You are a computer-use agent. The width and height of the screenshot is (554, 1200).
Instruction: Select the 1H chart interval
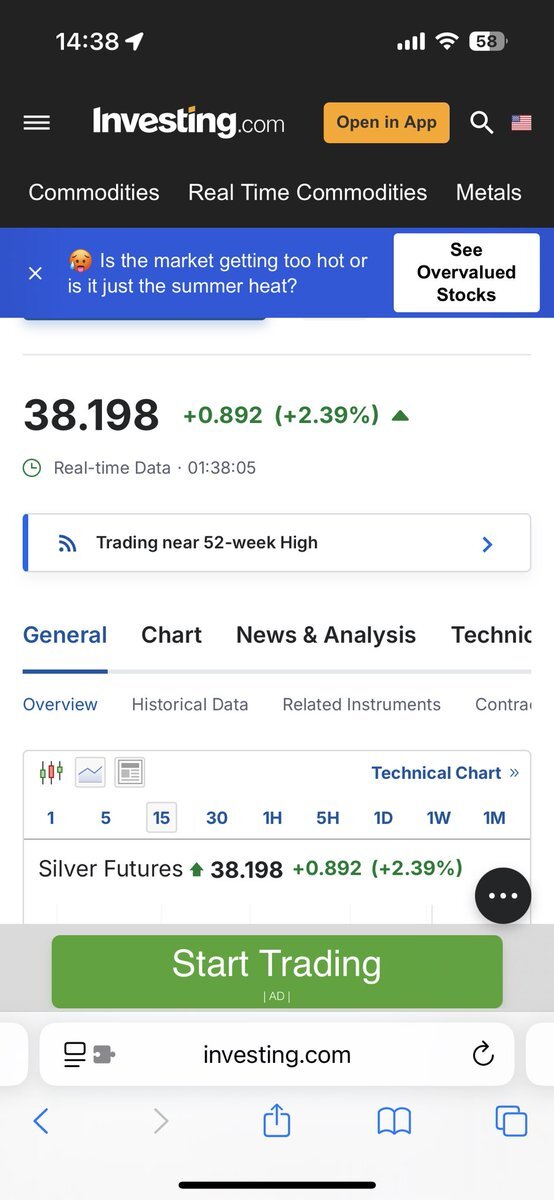(x=272, y=818)
